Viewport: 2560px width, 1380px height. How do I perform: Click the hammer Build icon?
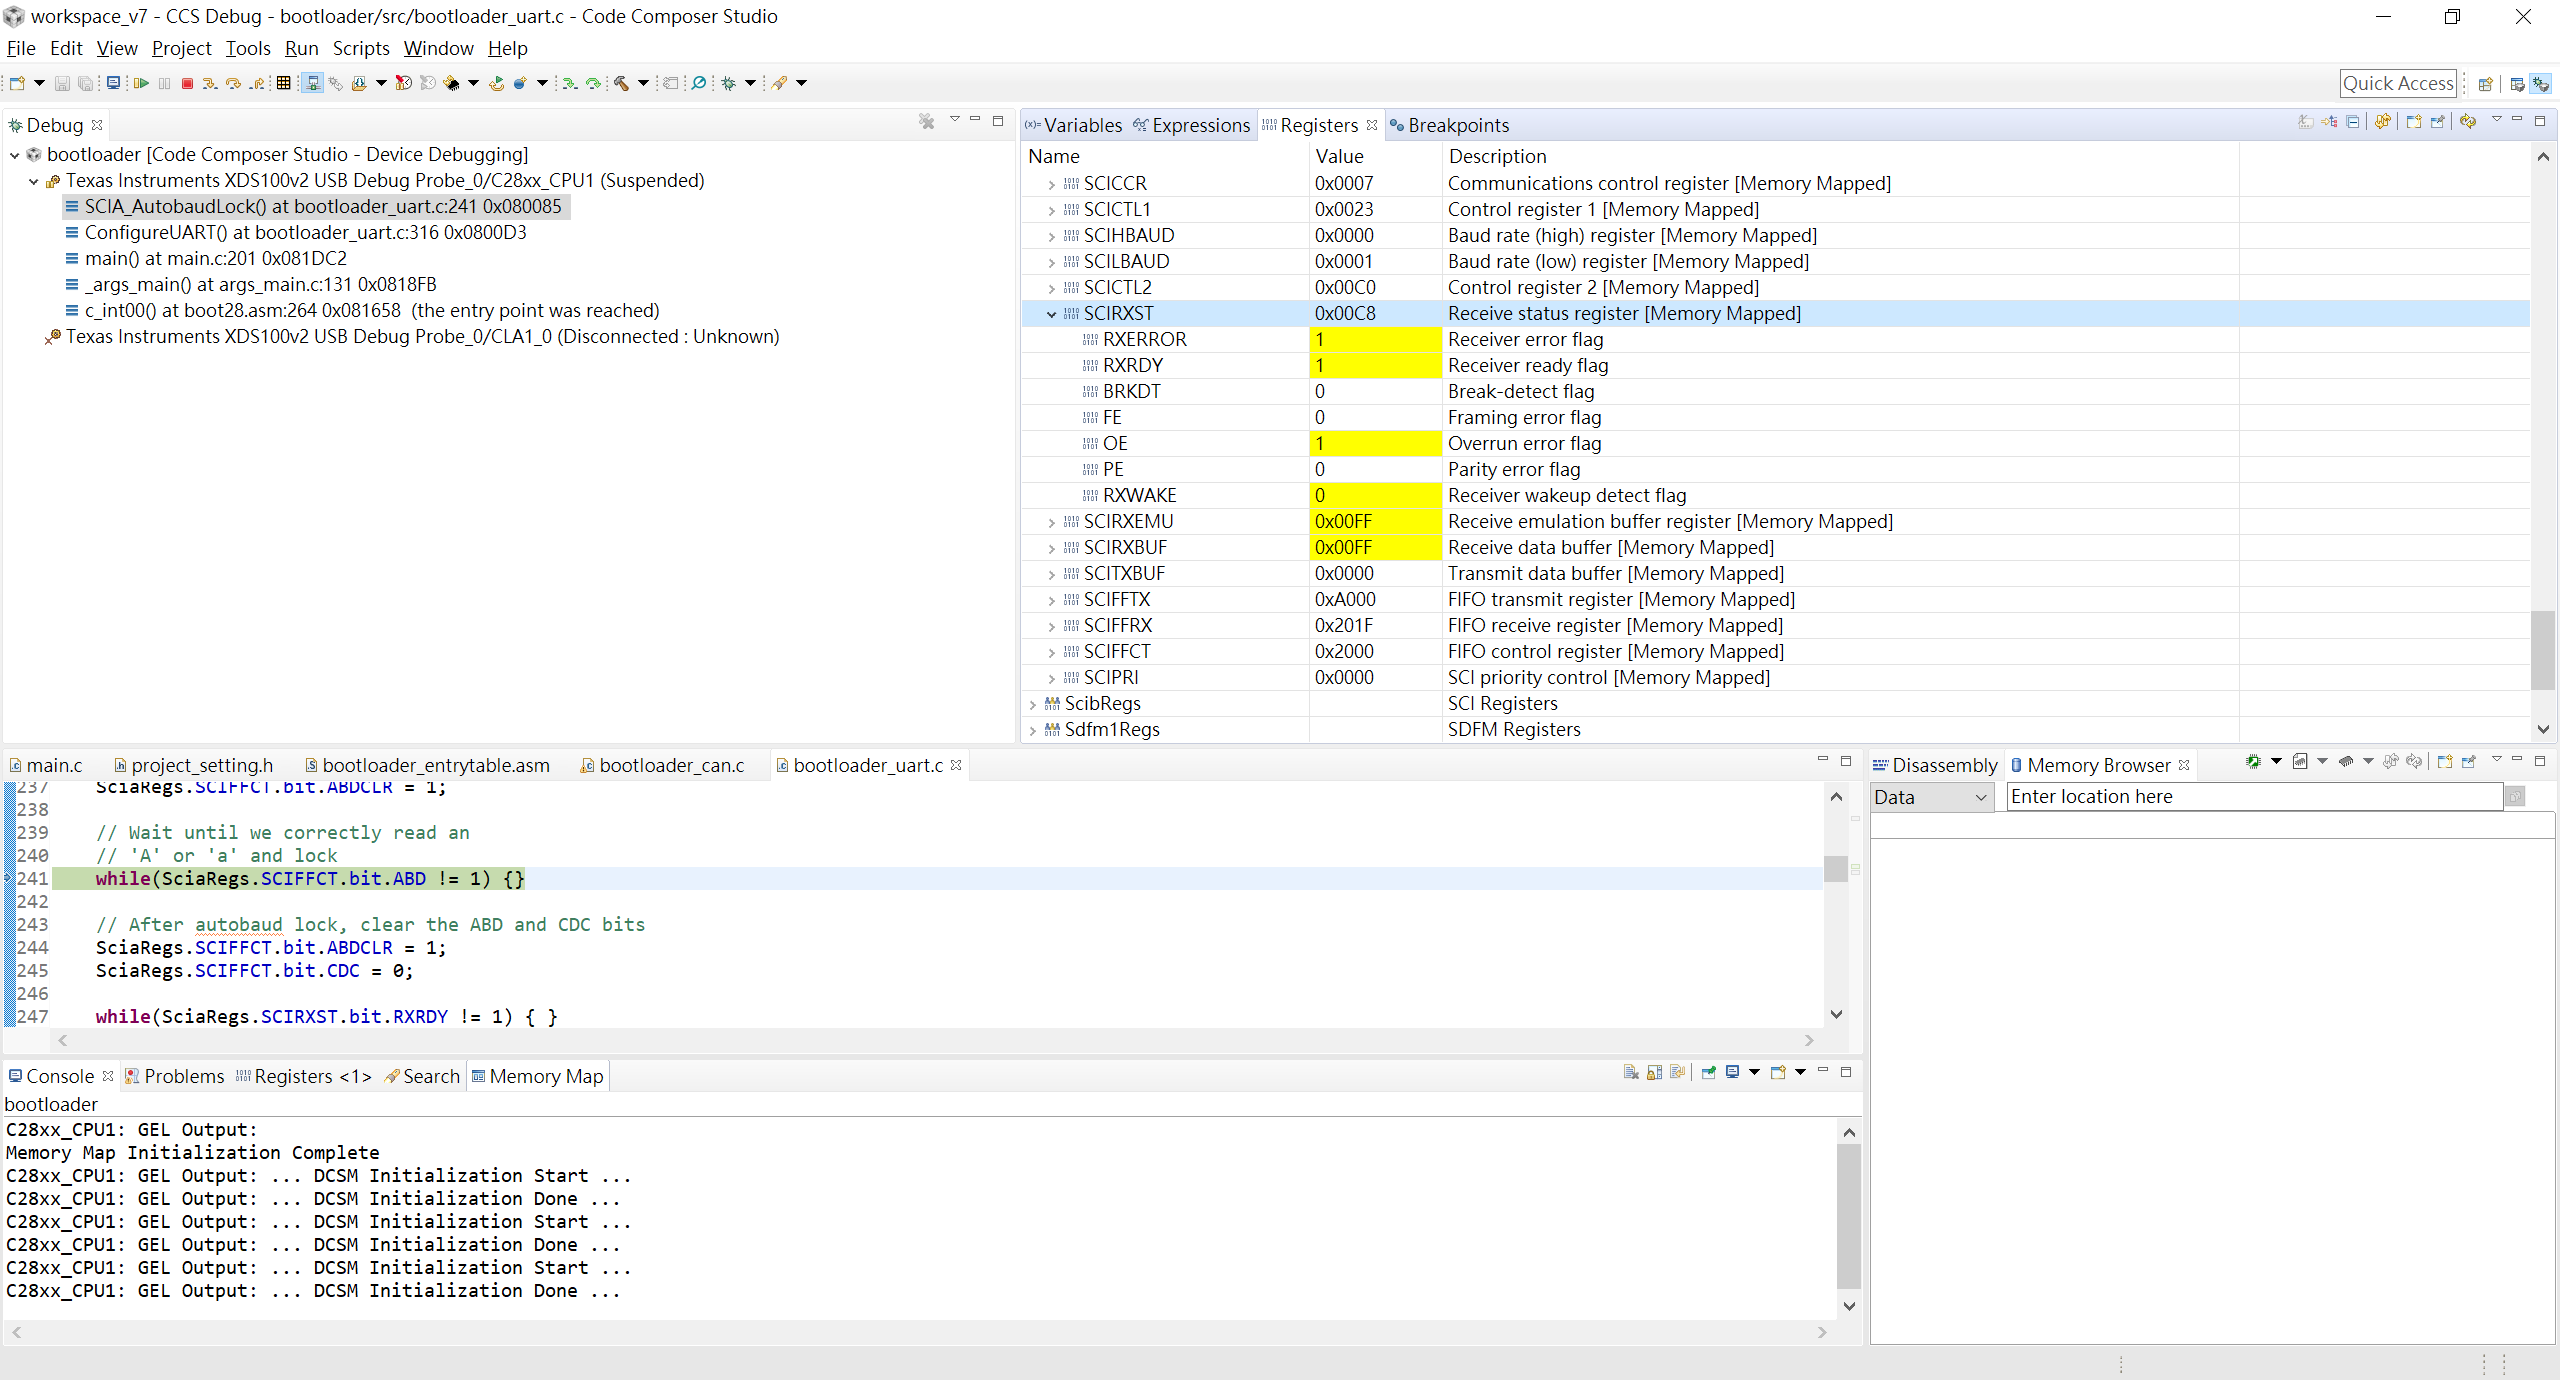pyautogui.click(x=621, y=83)
